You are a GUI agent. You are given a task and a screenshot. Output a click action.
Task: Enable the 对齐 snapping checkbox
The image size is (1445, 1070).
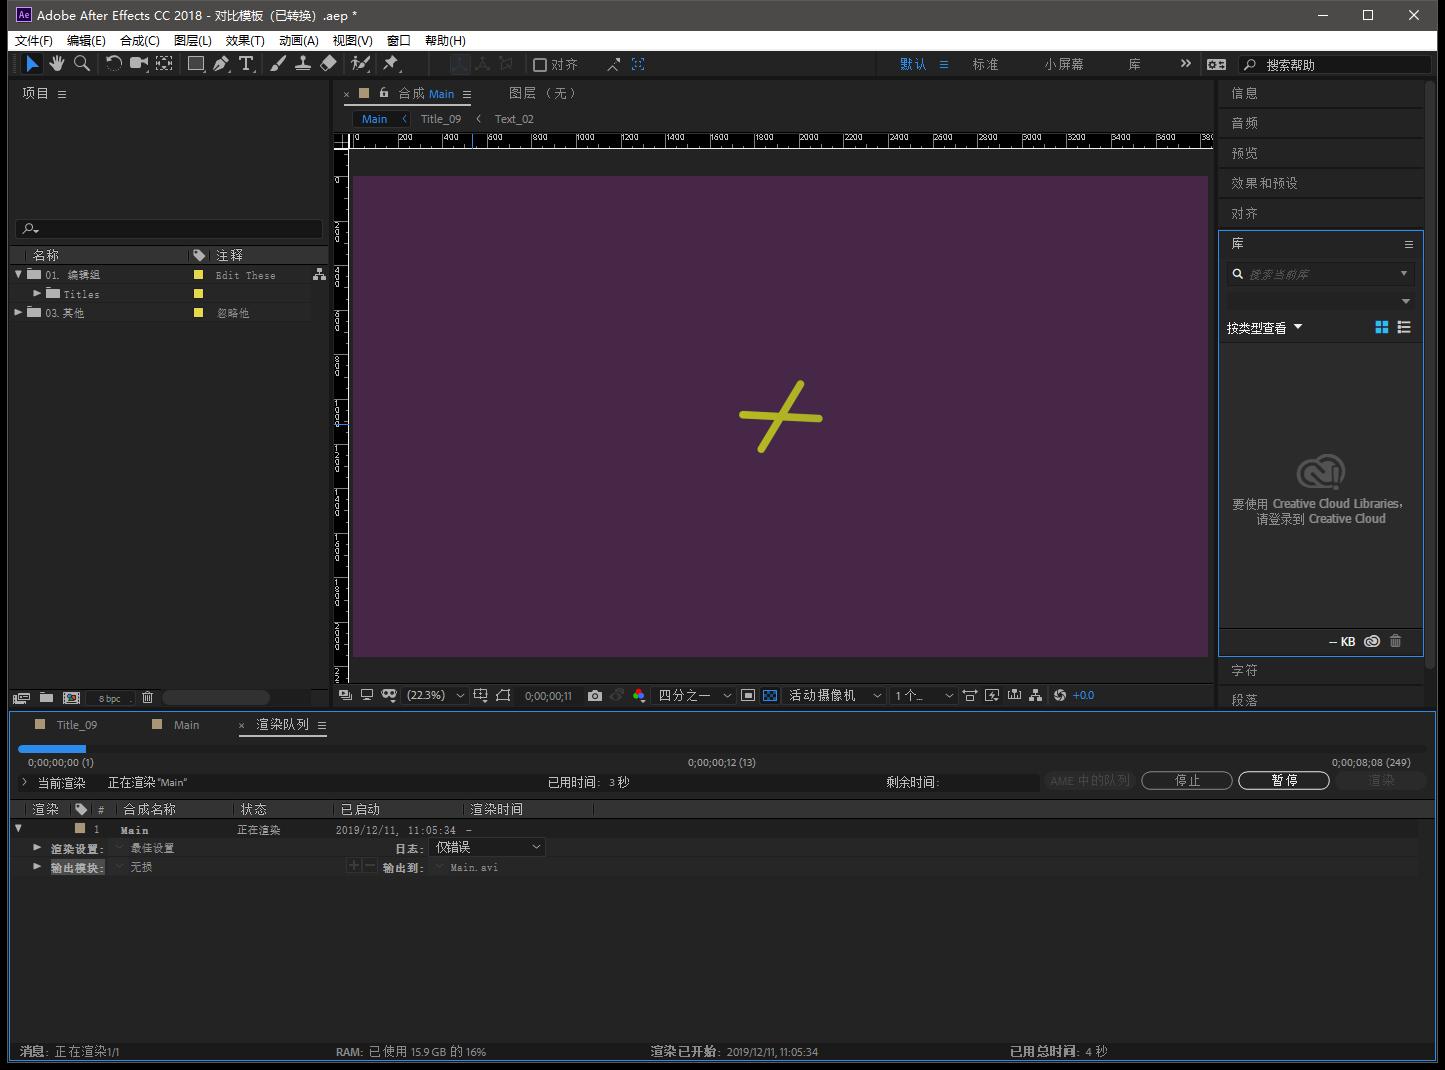(x=540, y=65)
